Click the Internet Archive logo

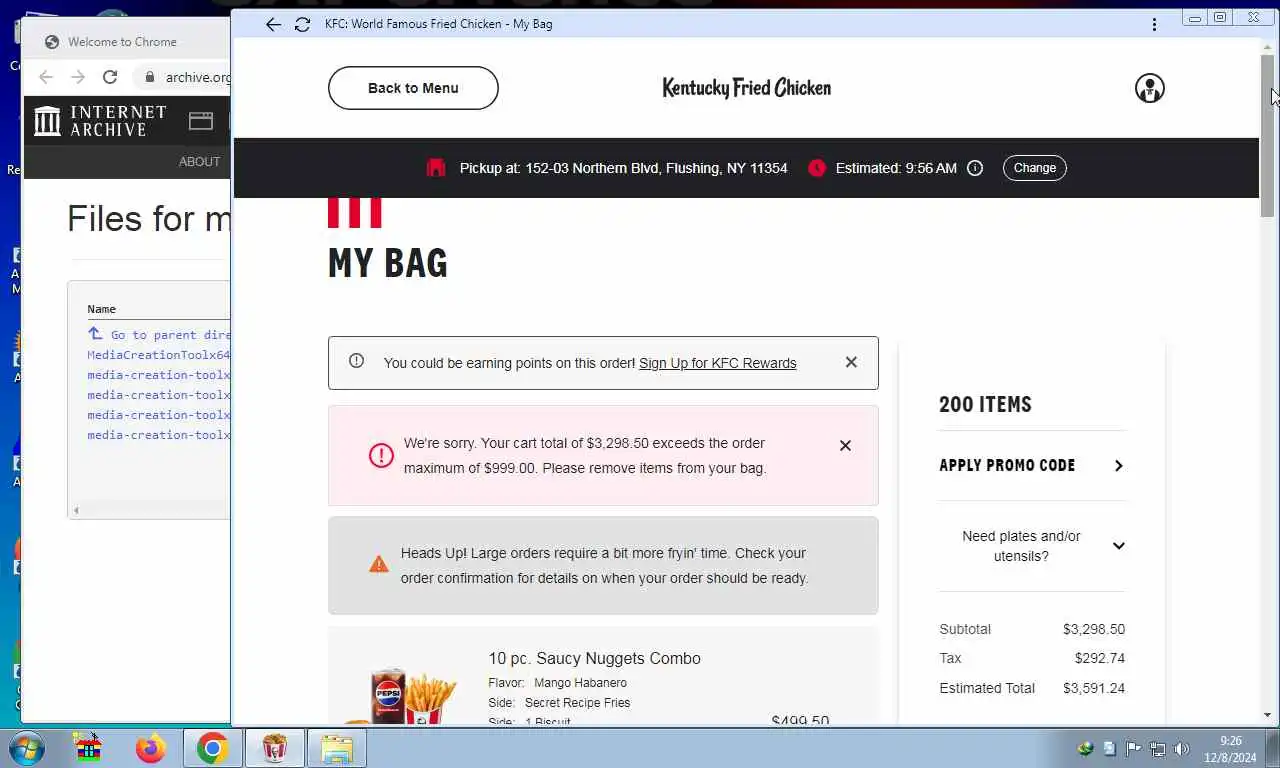[x=100, y=121]
